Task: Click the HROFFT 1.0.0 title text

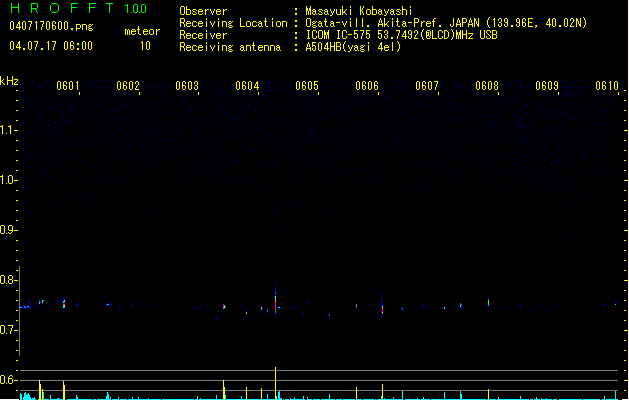Action: click(x=78, y=8)
